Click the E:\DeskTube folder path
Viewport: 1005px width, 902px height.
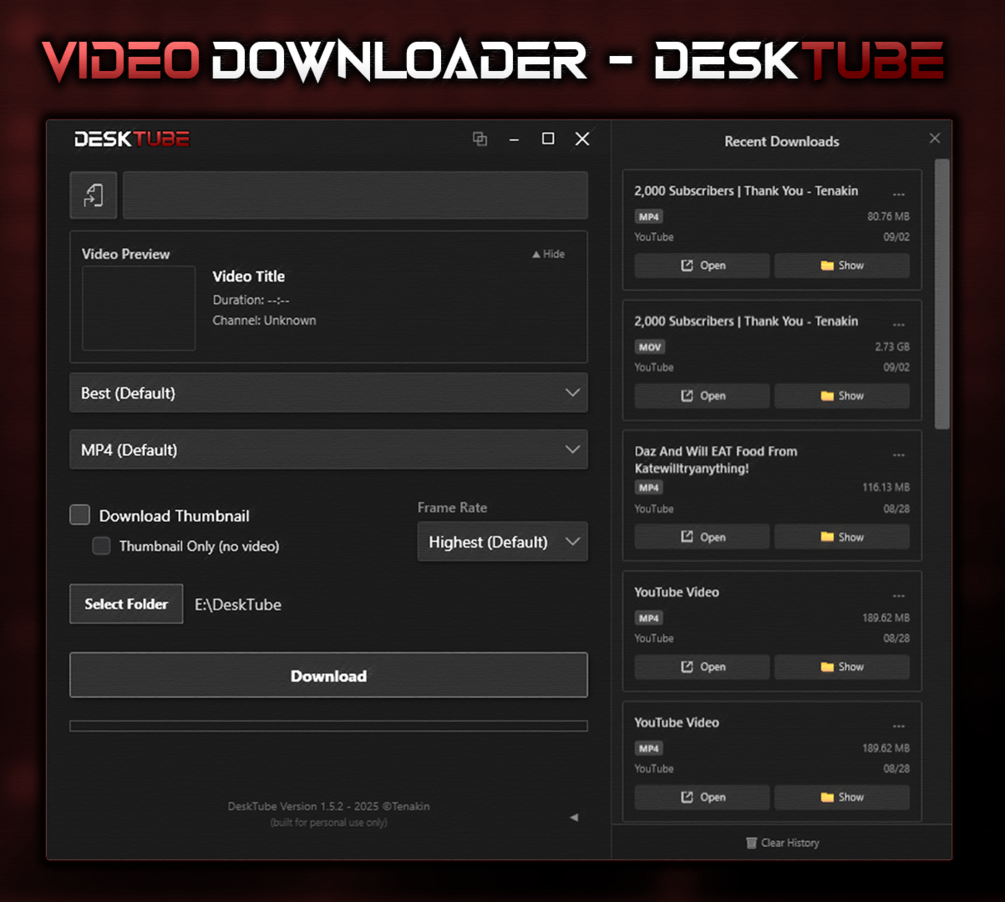[x=238, y=605]
